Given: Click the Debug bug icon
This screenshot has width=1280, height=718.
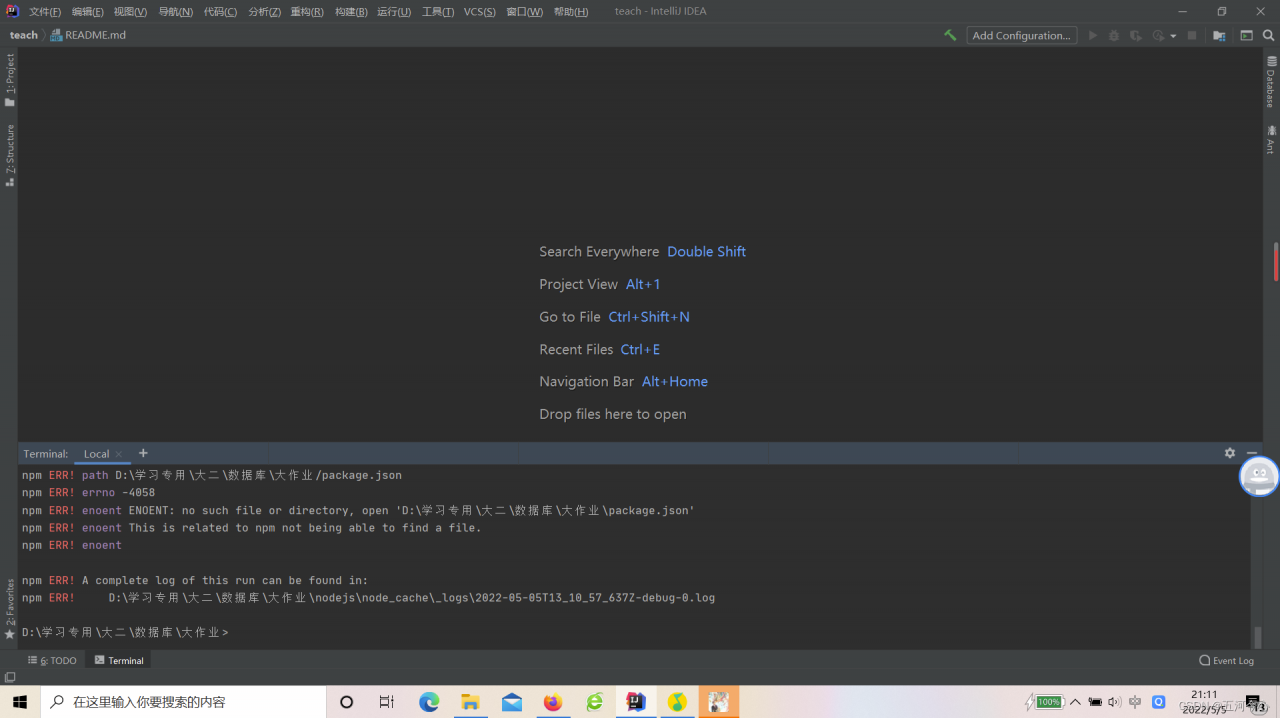Looking at the screenshot, I should coord(1114,35).
